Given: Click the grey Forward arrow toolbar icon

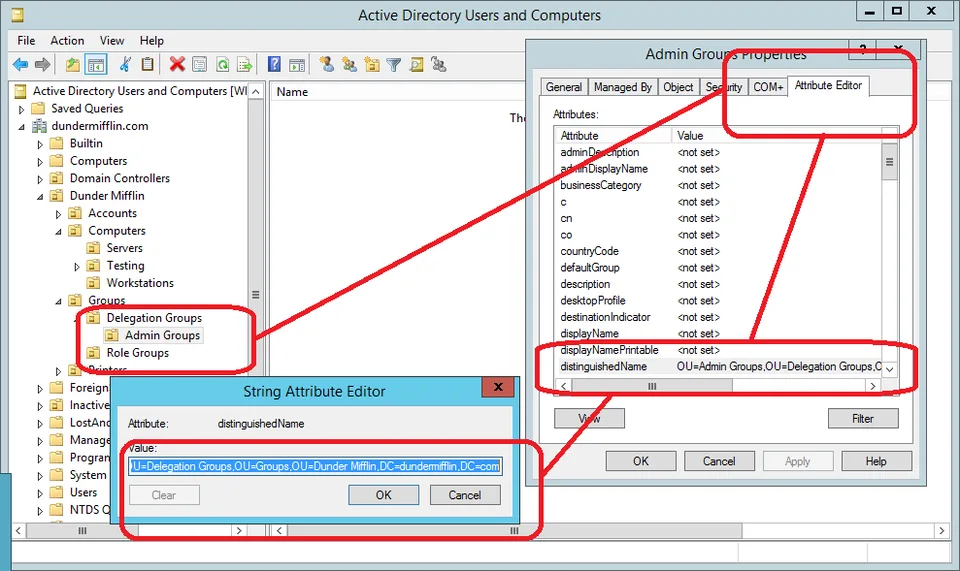Looking at the screenshot, I should coord(42,64).
